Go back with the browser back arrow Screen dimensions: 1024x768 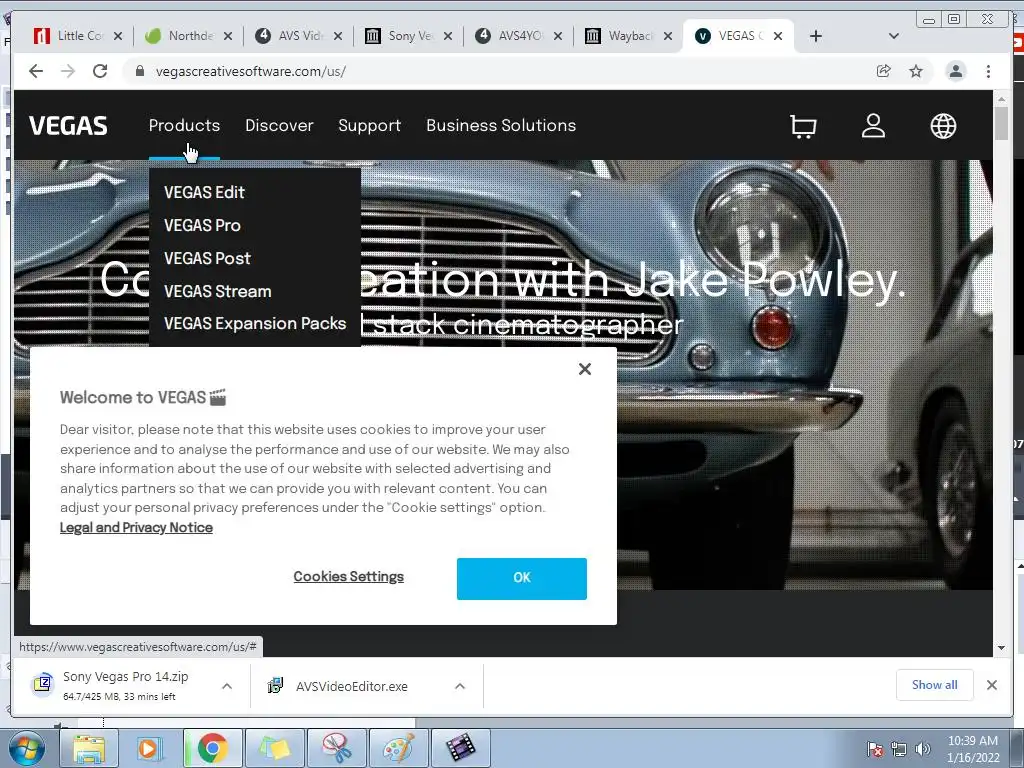tap(36, 71)
